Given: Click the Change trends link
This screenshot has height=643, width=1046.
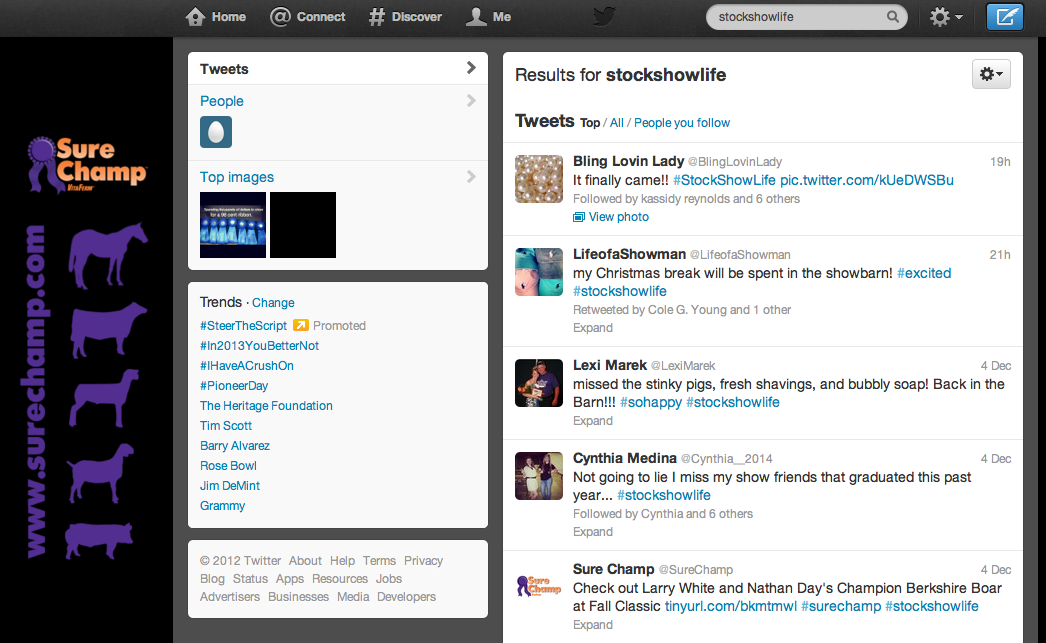Looking at the screenshot, I should [273, 303].
